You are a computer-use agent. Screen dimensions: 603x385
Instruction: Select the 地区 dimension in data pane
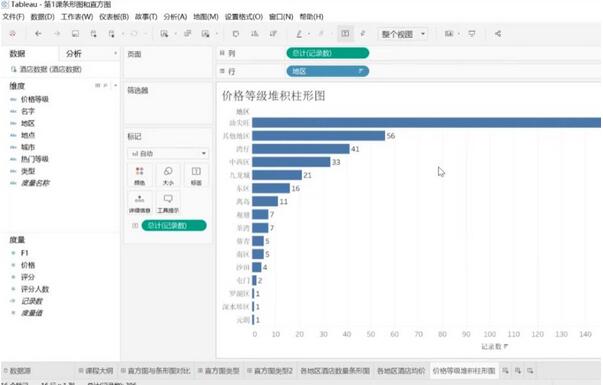(x=28, y=123)
